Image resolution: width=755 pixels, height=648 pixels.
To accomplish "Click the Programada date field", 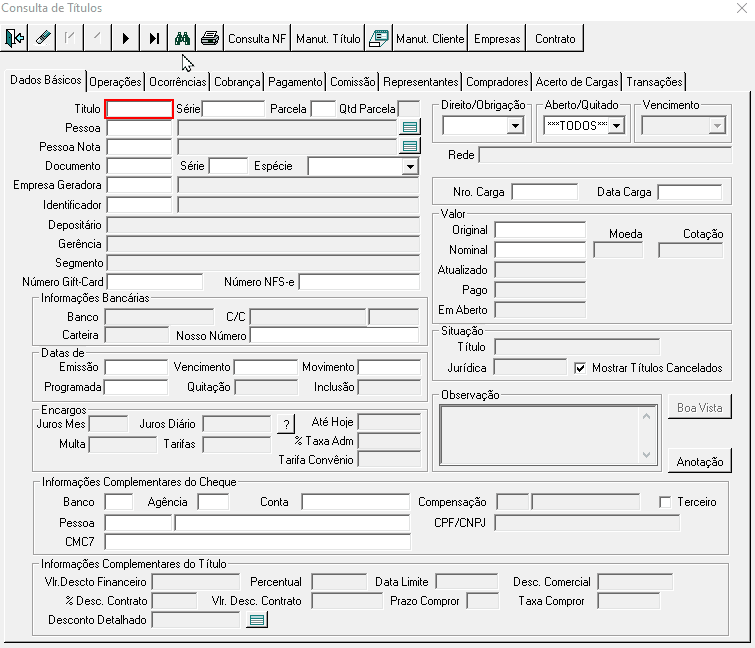I will pos(136,387).
